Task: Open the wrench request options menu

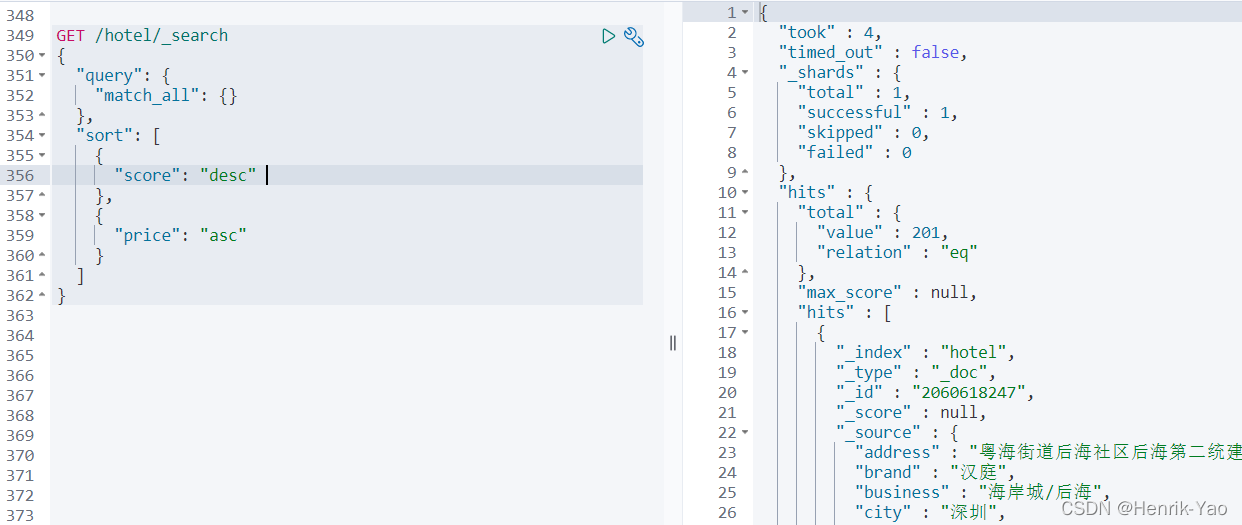Action: point(633,36)
